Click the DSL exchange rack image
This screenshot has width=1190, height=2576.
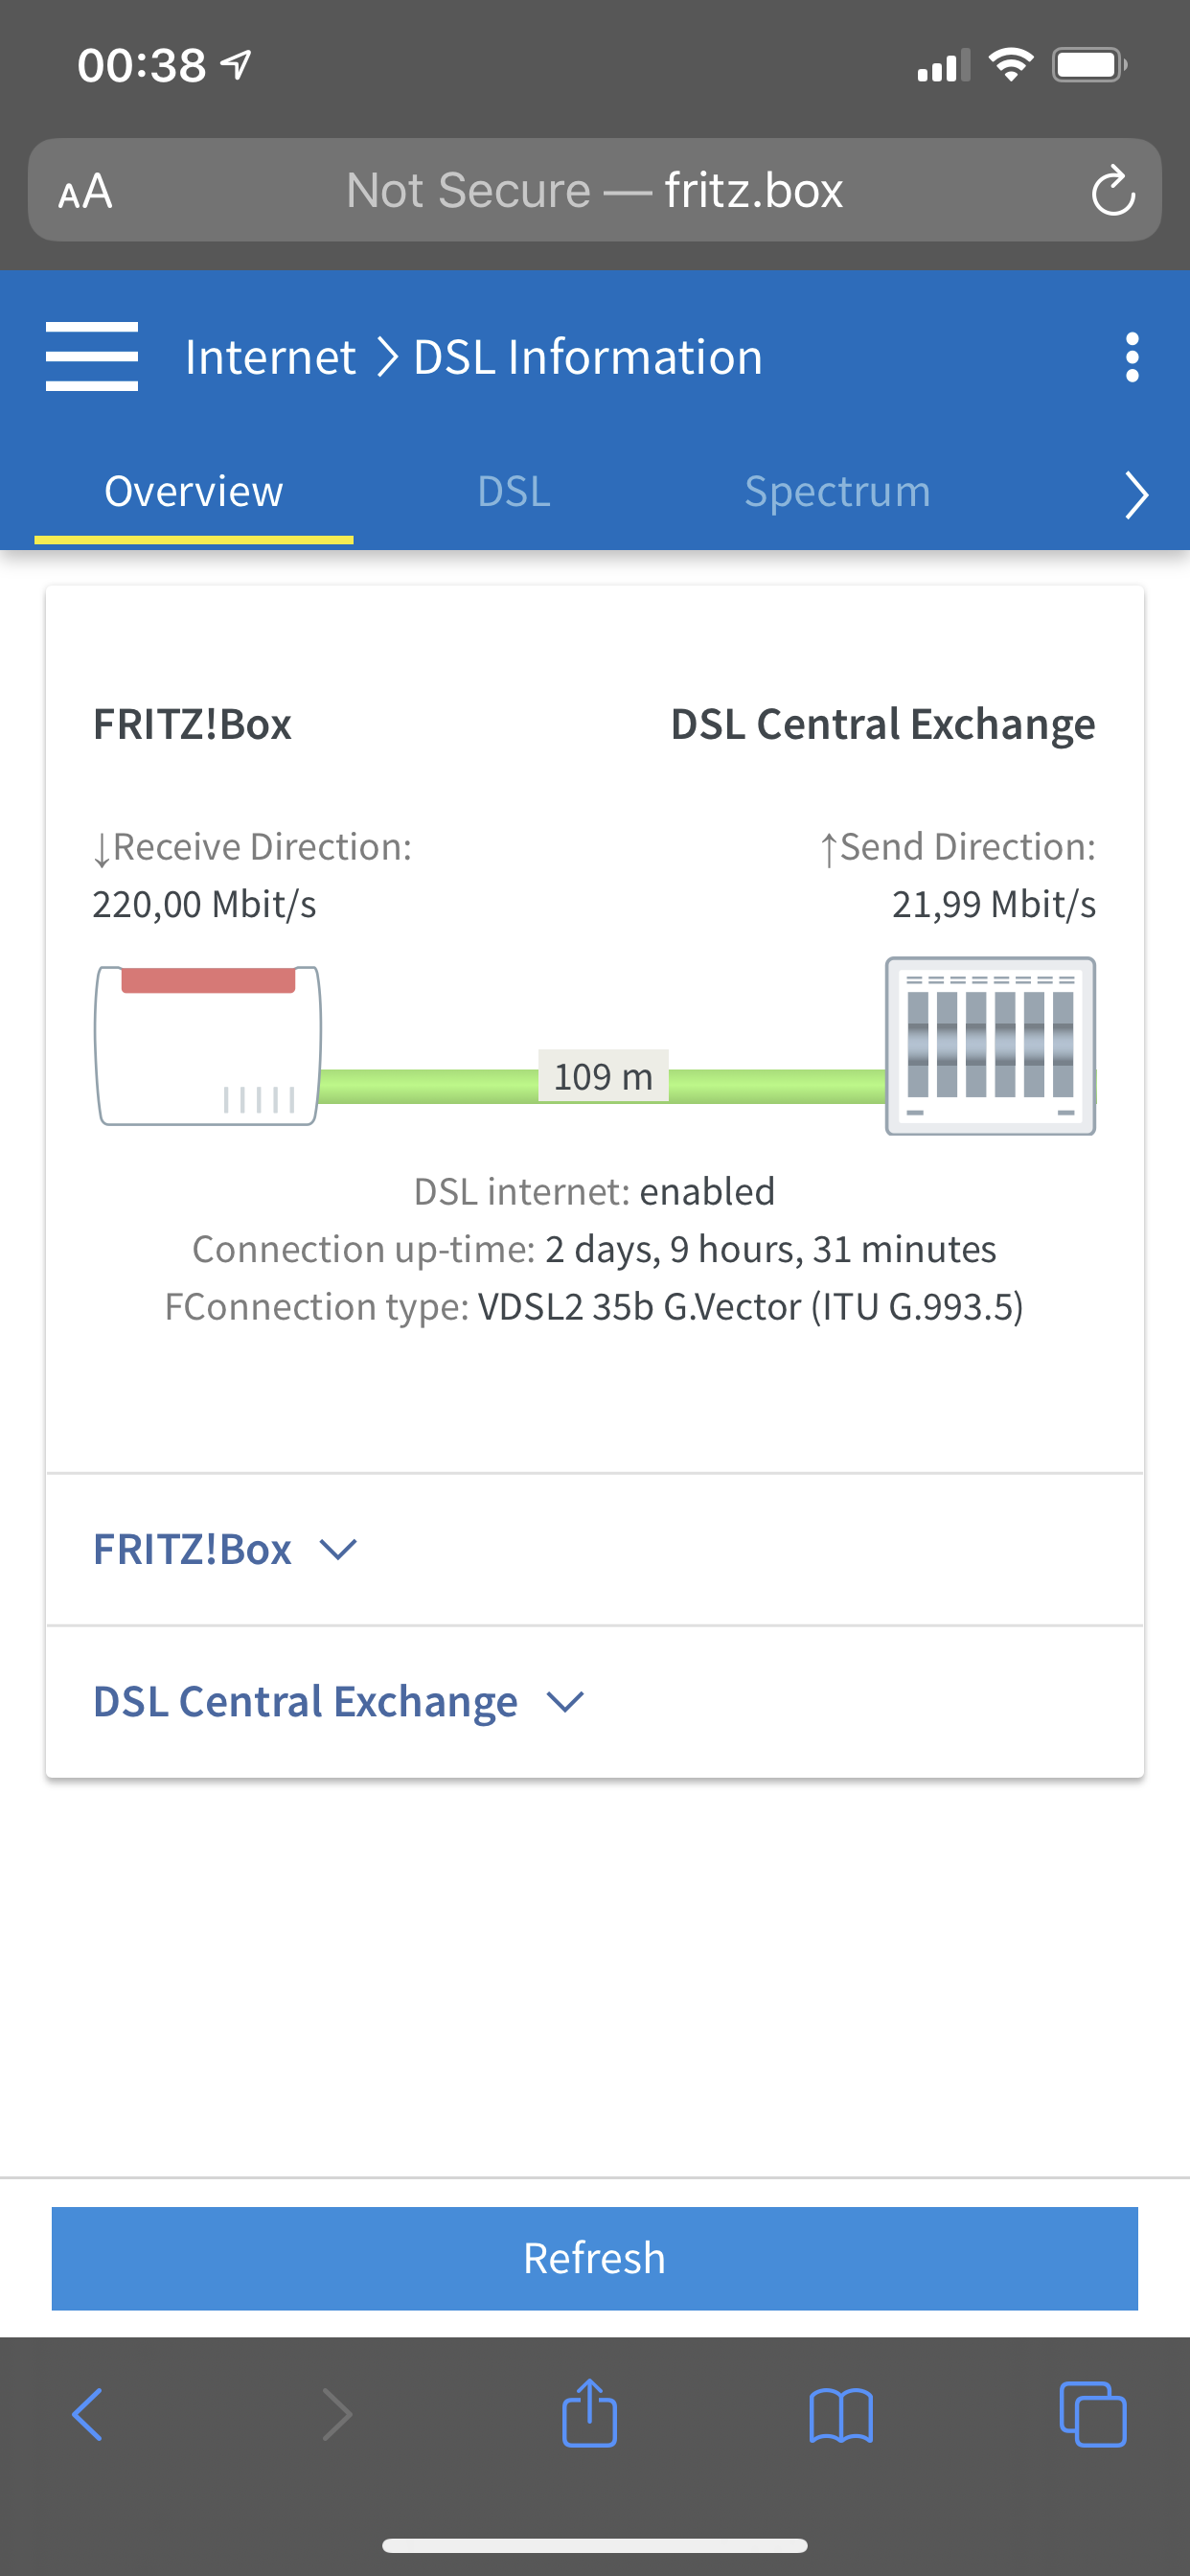coord(990,1046)
